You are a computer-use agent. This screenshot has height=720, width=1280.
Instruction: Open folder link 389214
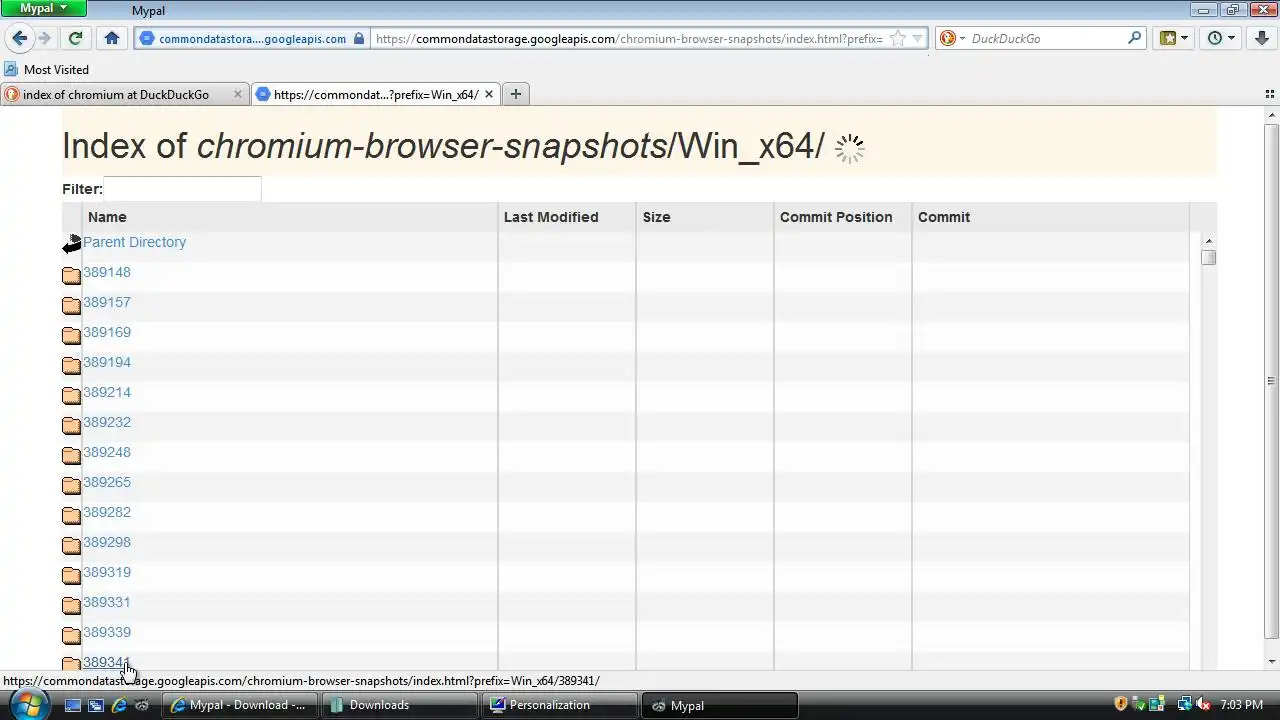tap(107, 392)
